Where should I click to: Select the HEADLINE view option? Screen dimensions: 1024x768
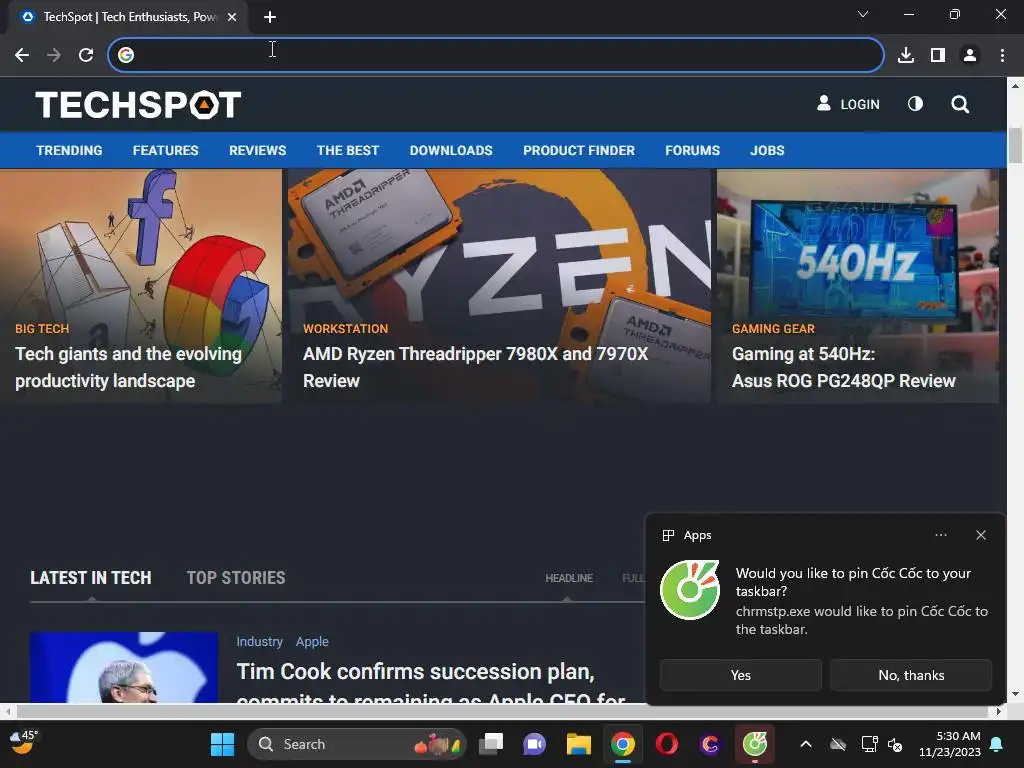[569, 578]
